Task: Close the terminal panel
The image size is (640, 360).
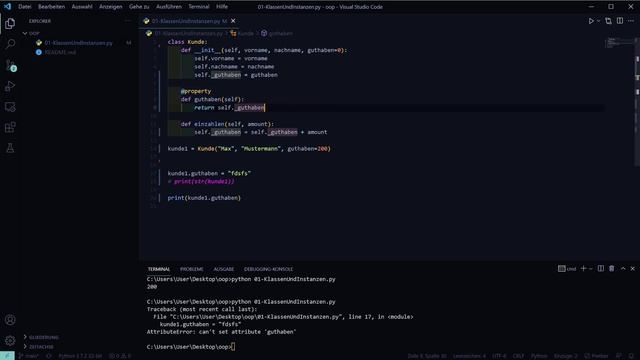Action: pos(633,269)
